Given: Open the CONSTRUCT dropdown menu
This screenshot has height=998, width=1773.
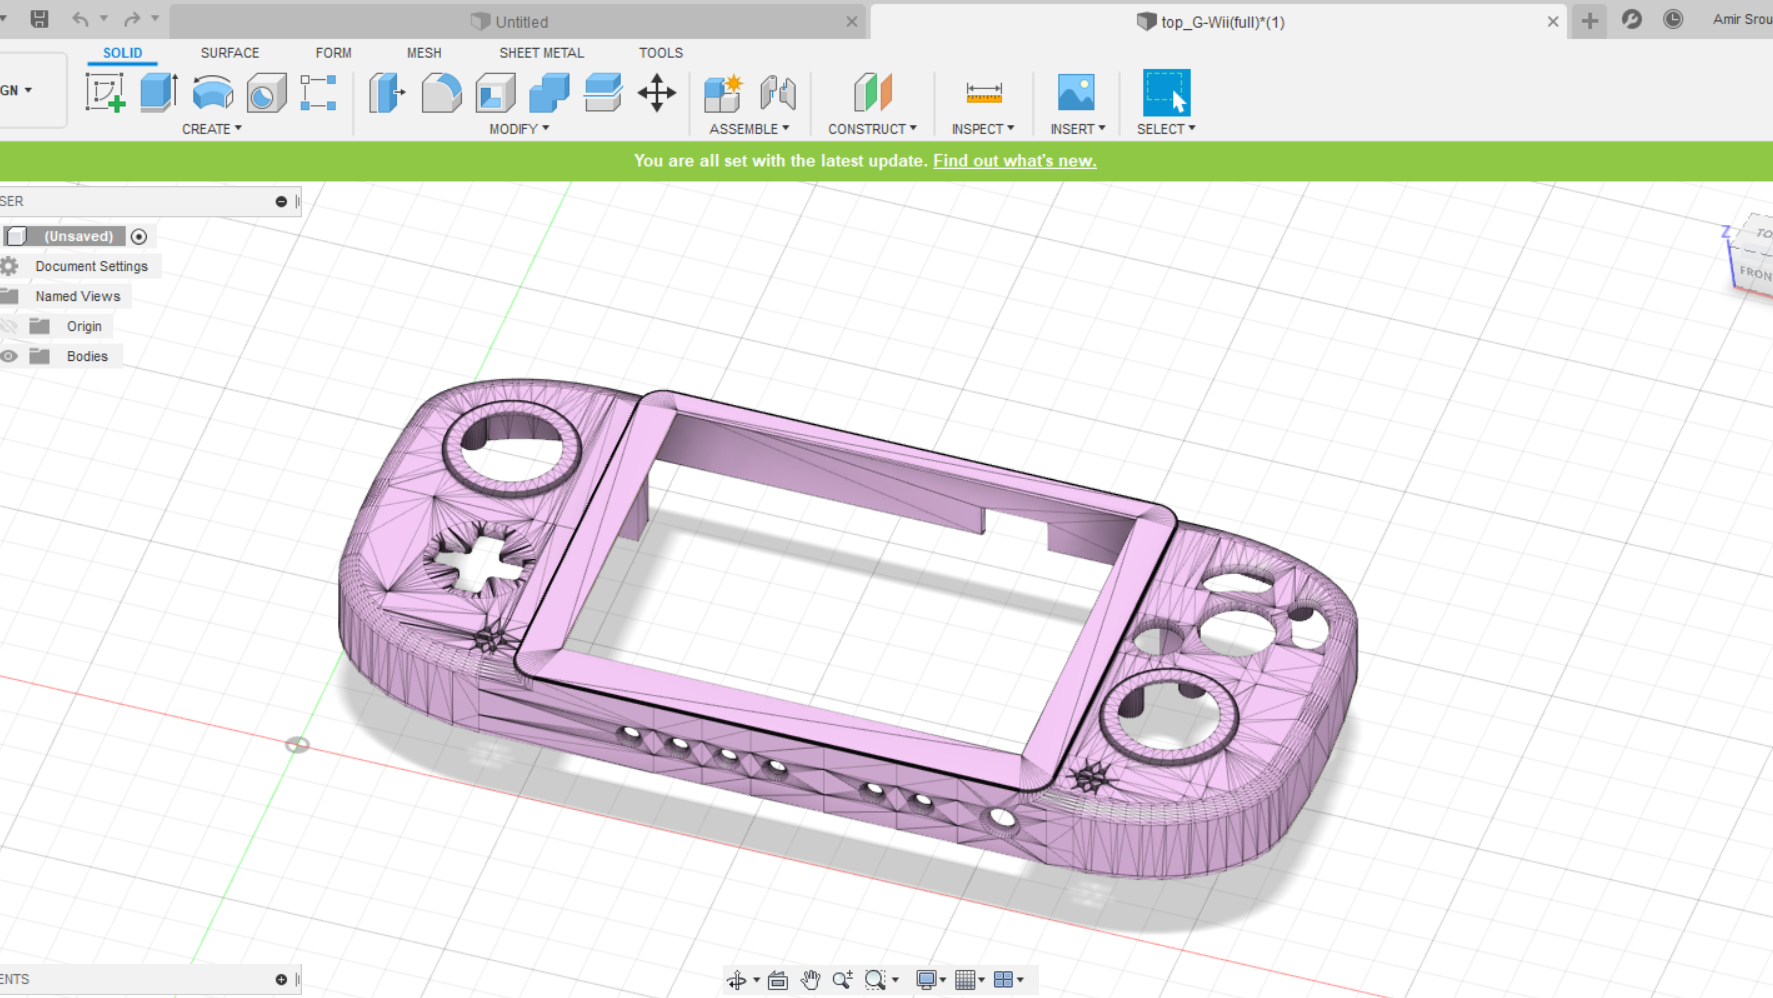Looking at the screenshot, I should (872, 129).
